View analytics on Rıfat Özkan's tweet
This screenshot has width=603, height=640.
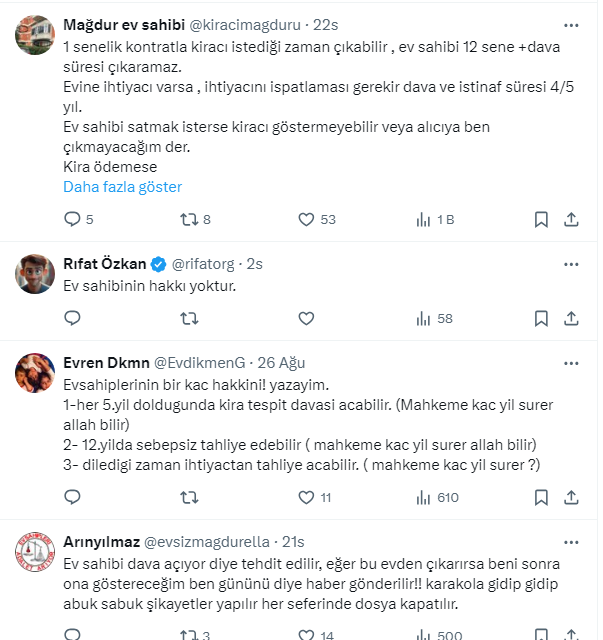tap(423, 318)
